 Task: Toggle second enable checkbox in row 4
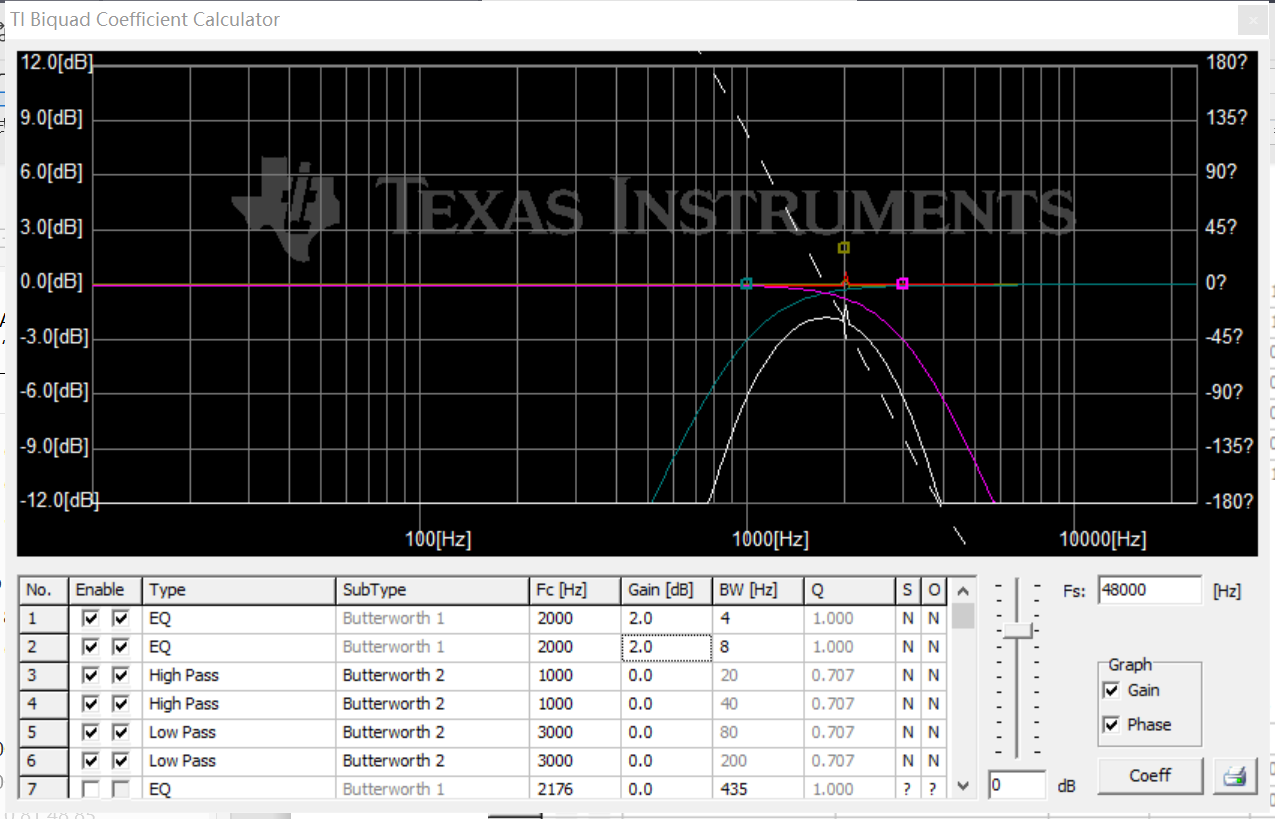click(x=121, y=704)
